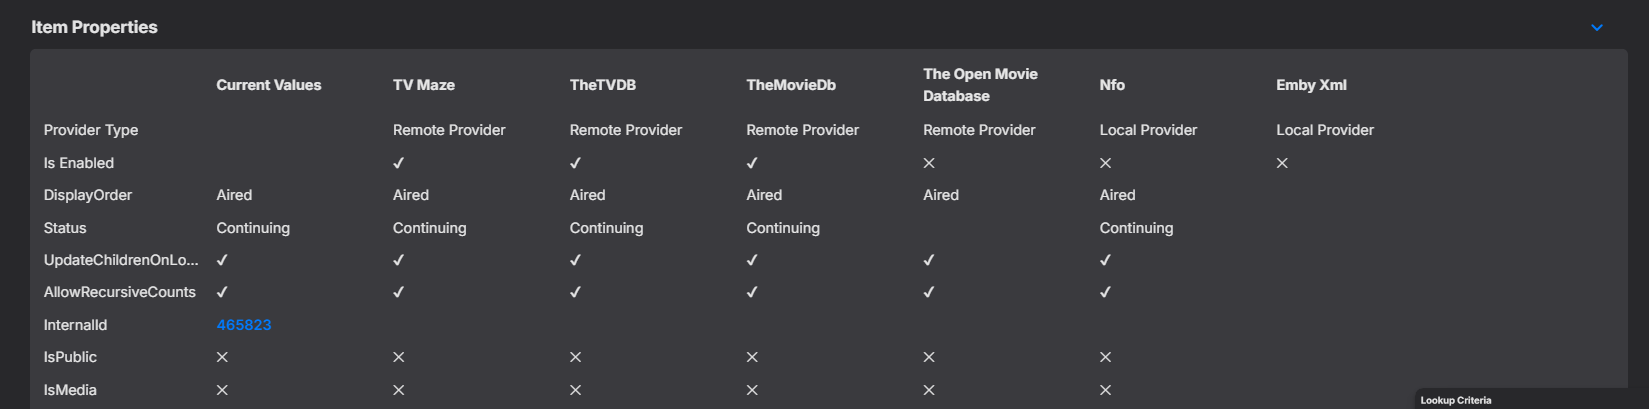
Task: Click the TheMovieDb Is Enabled checkmark
Action: (752, 163)
